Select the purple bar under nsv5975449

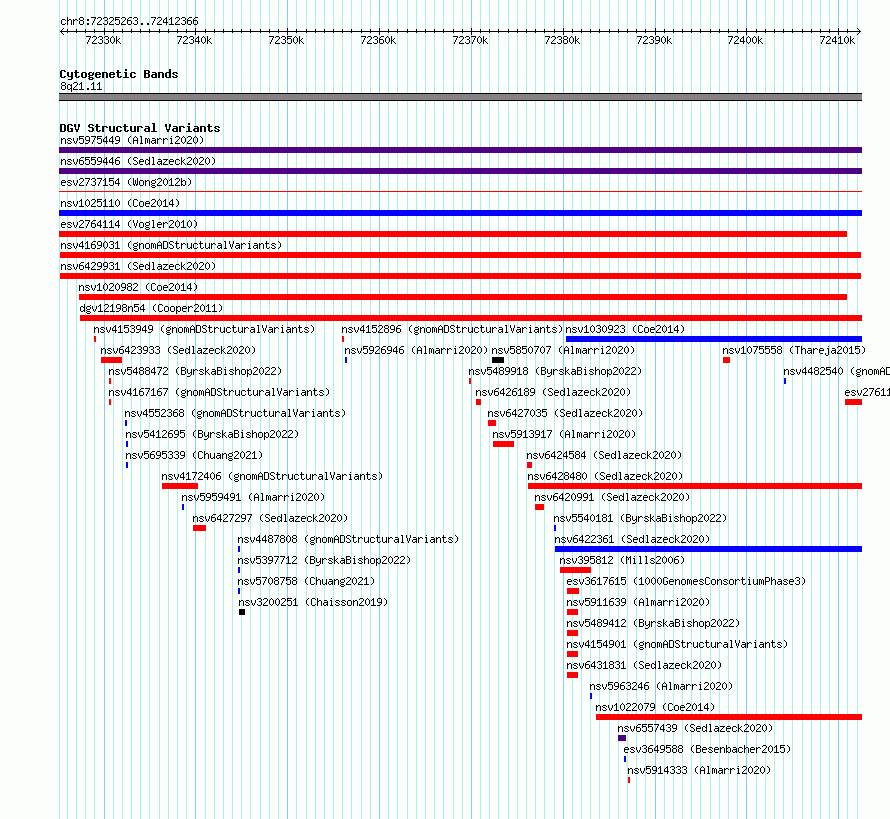point(460,150)
